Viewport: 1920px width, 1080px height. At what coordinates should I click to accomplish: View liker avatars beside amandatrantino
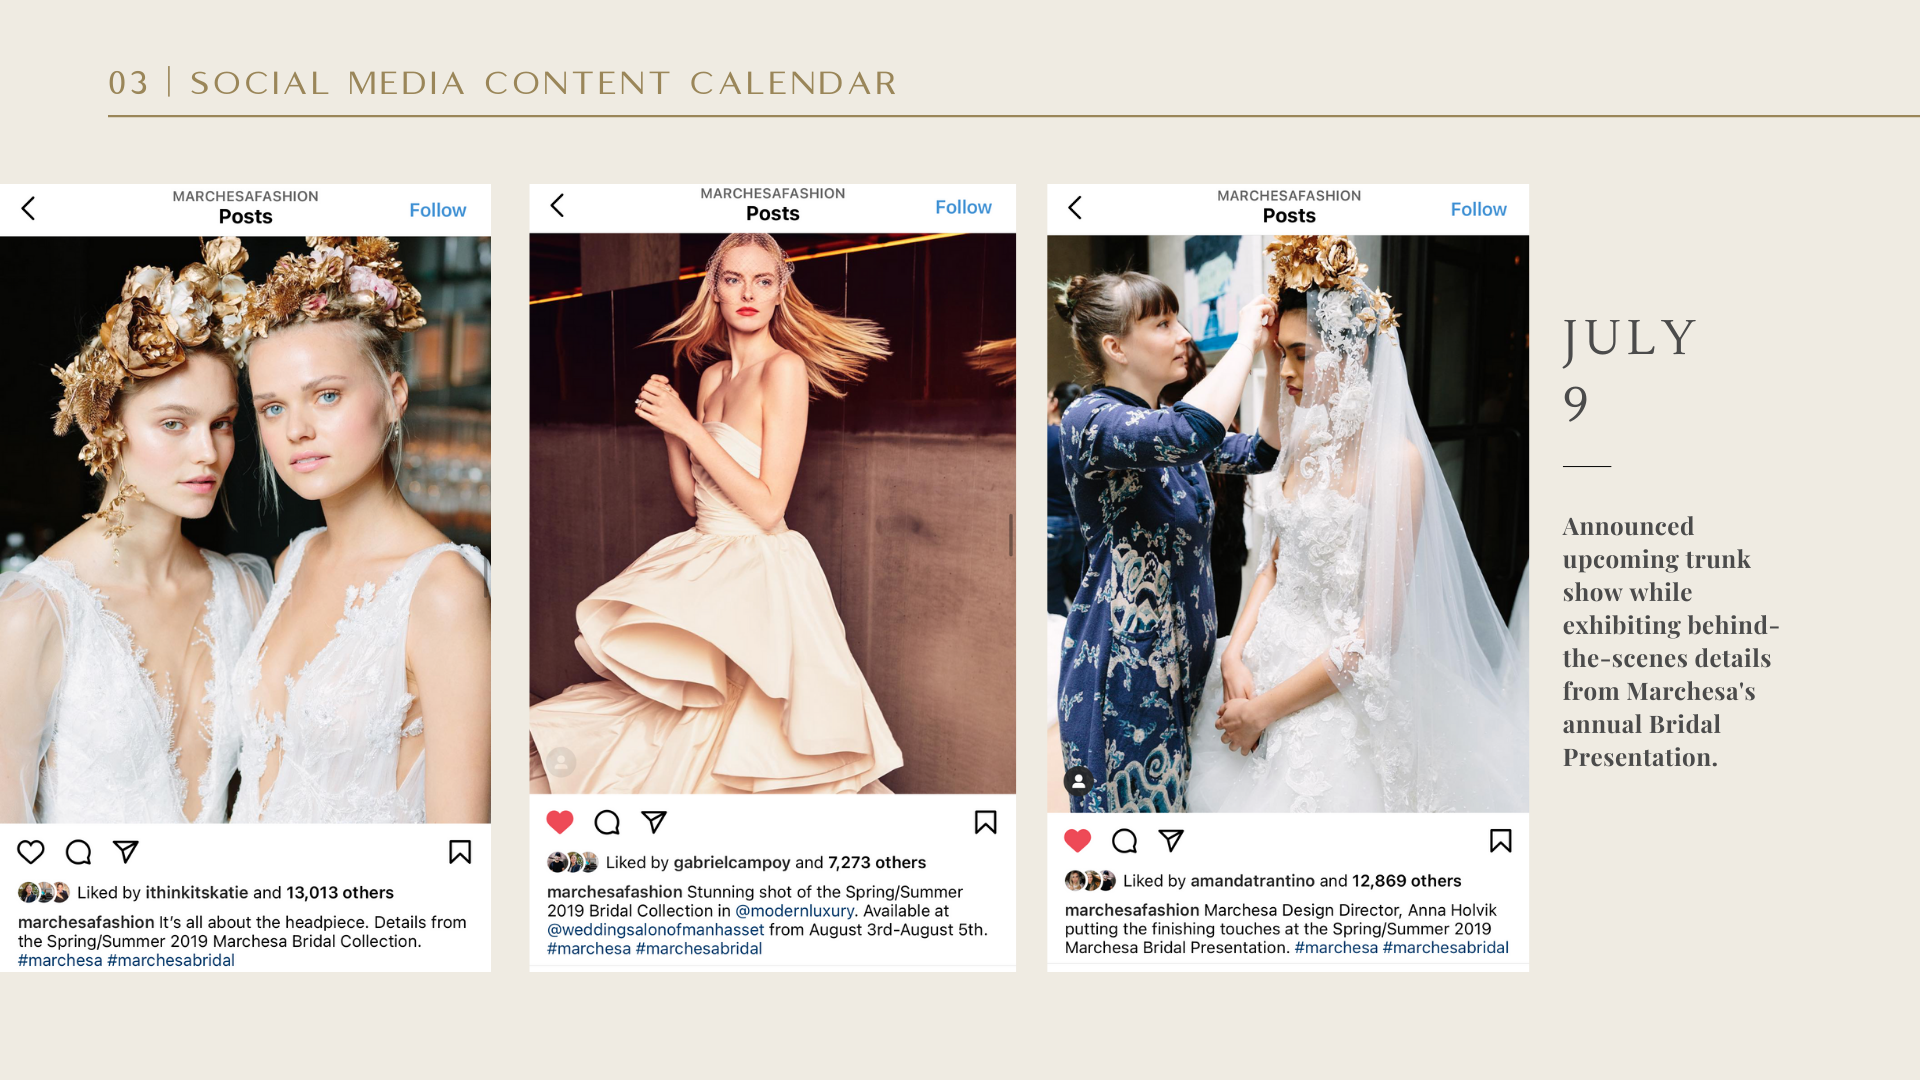(x=1090, y=880)
